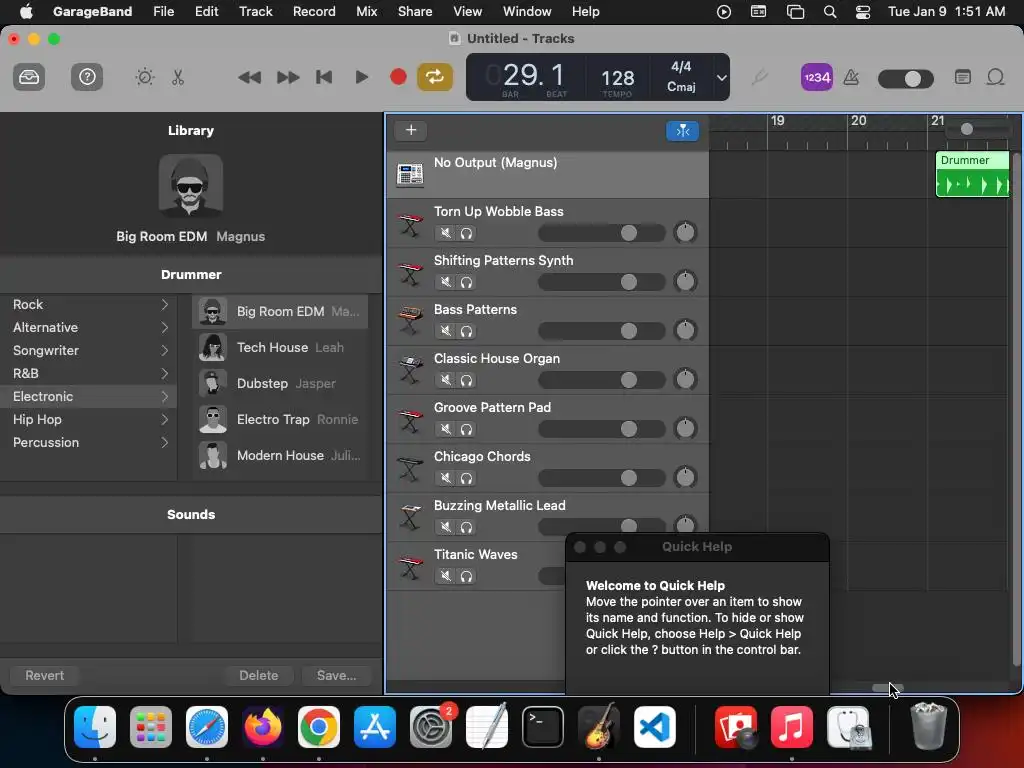Screen dimensions: 1024x768
Task: Click the red Record button
Action: 398,77
